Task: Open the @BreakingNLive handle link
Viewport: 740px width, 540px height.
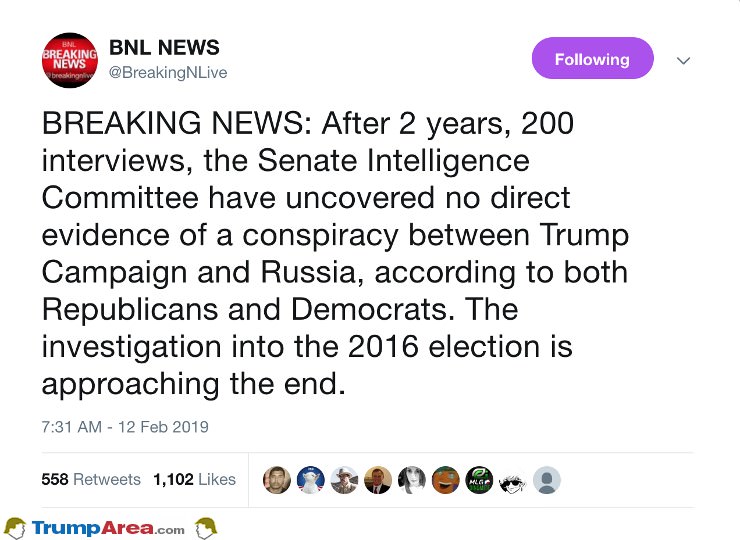Action: 168,73
